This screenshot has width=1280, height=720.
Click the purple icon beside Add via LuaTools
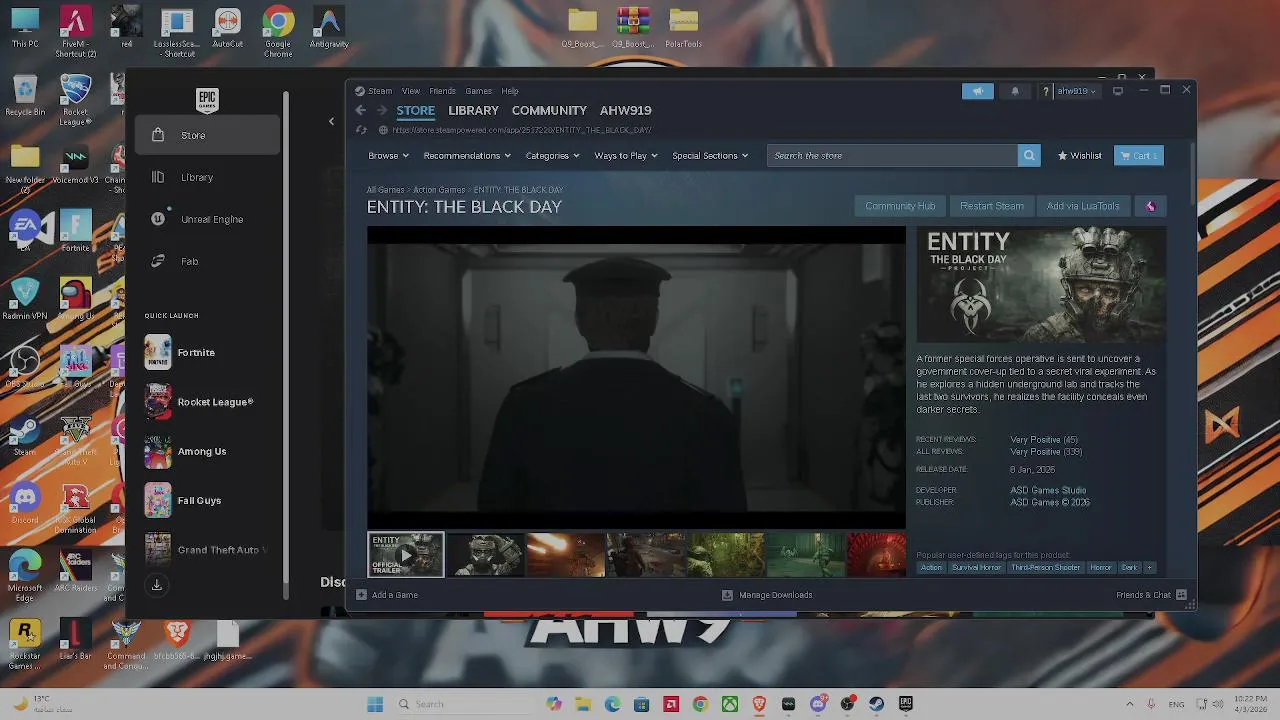[x=1150, y=206]
